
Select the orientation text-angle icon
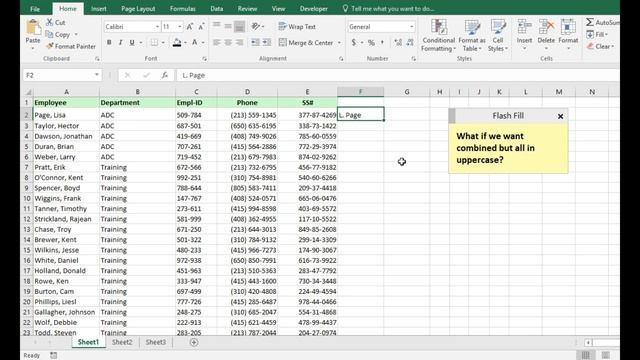coord(256,27)
